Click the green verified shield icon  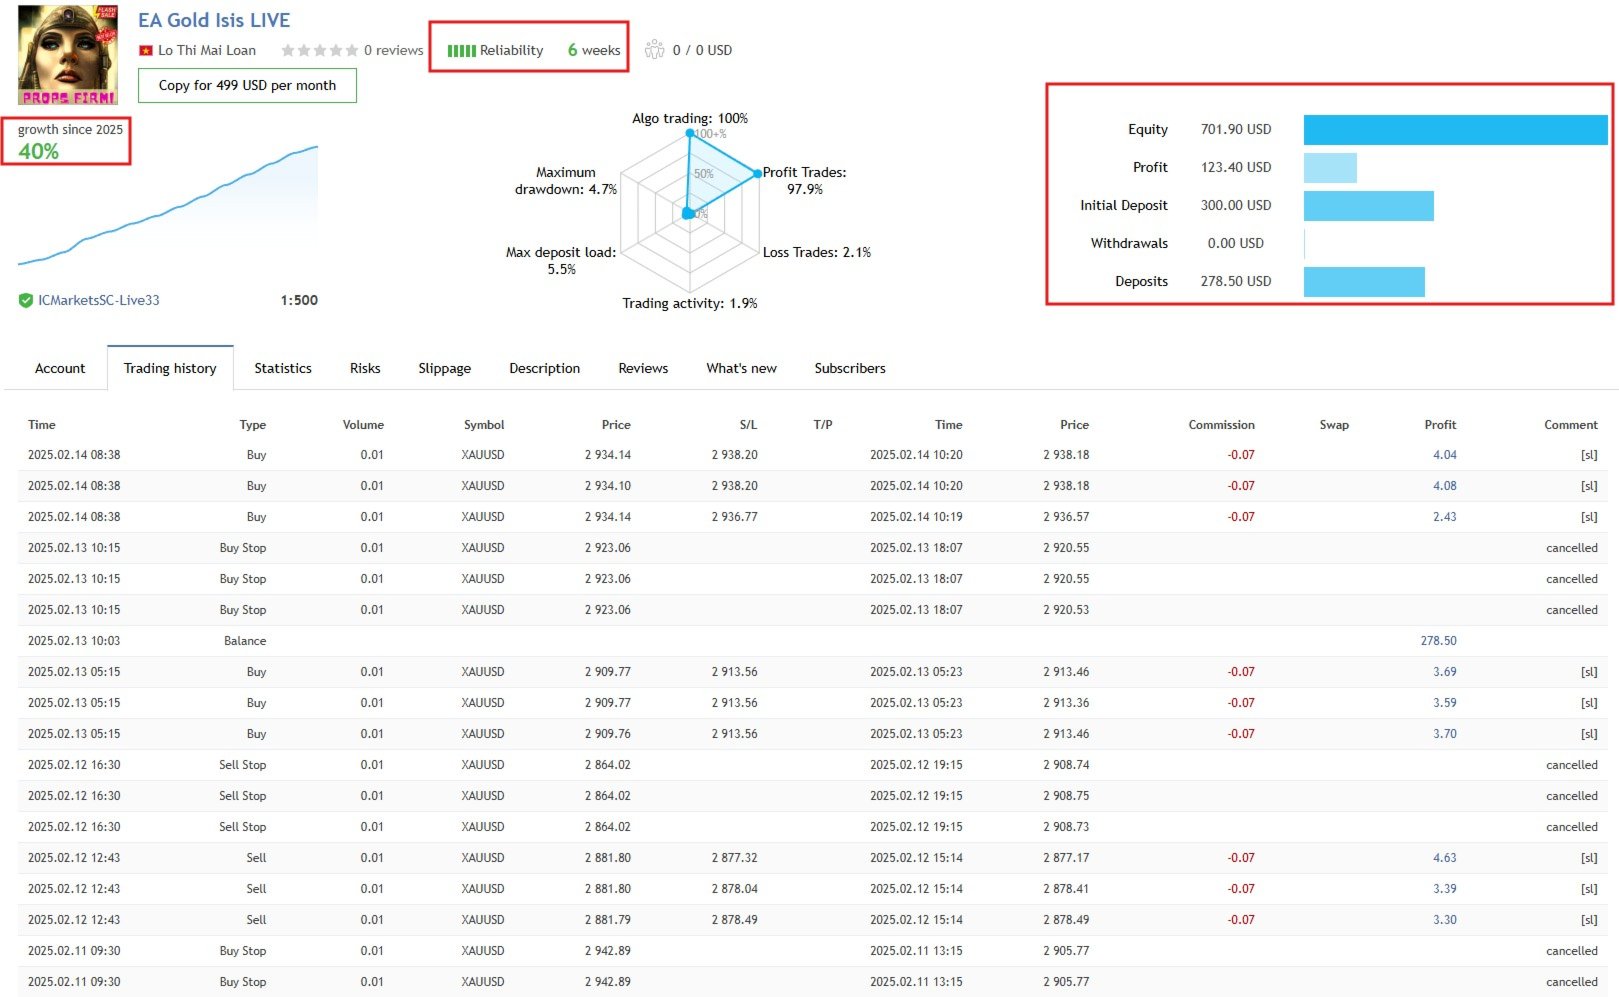coord(26,300)
